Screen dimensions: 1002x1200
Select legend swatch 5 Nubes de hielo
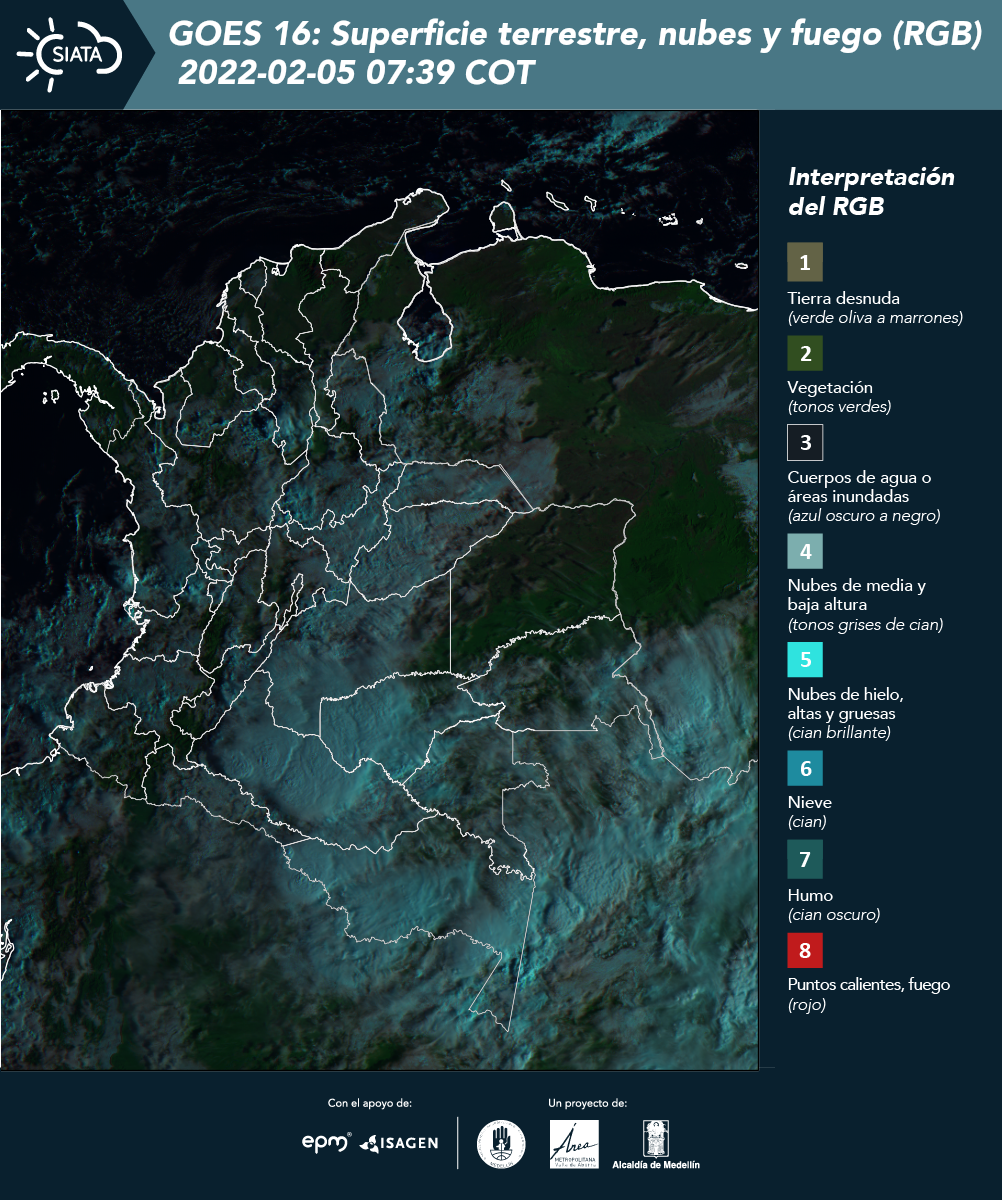point(805,659)
